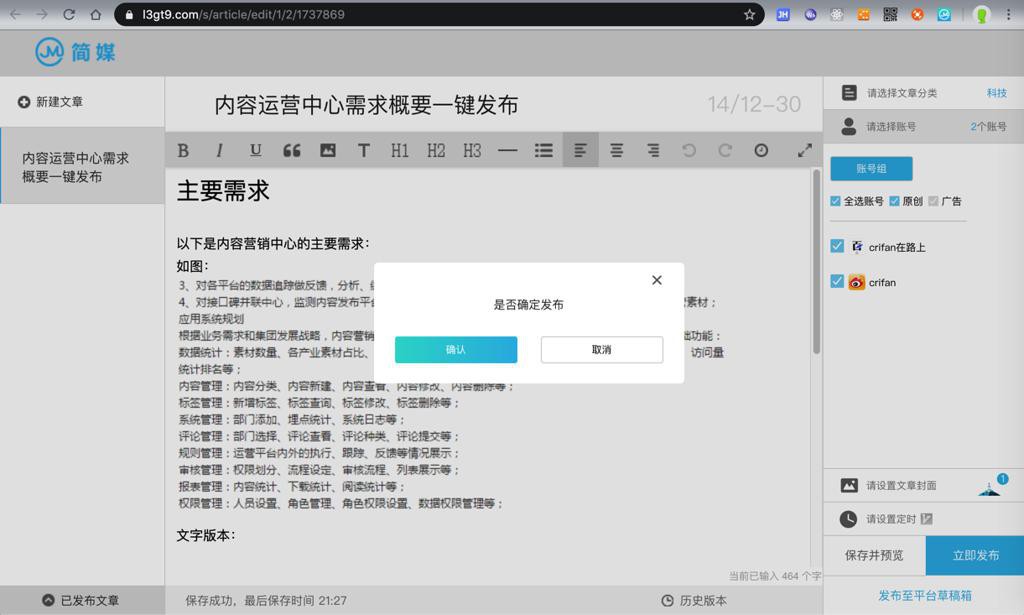The width and height of the screenshot is (1024, 615).
Task: Cancel publishing with the 取消 button
Action: (601, 350)
